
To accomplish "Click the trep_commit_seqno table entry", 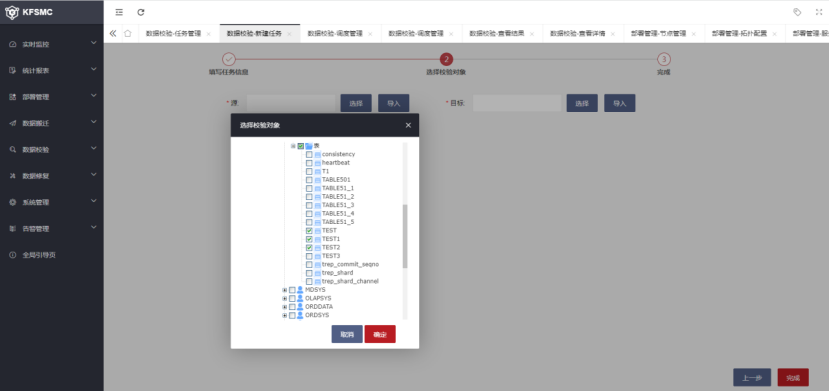I will (x=351, y=265).
